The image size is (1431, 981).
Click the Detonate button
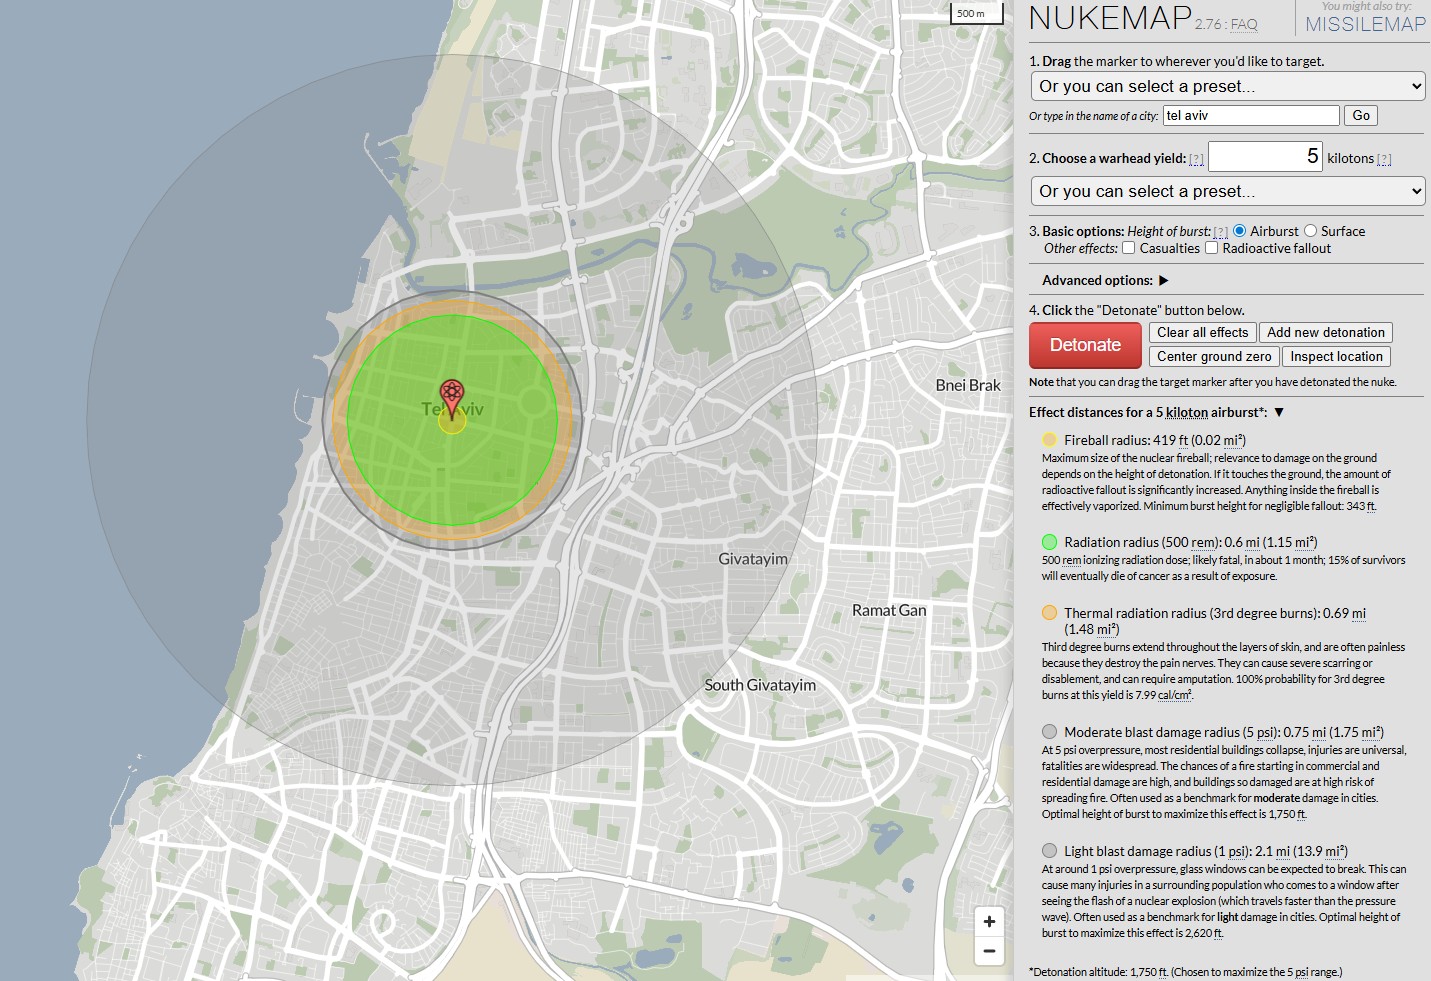1085,345
